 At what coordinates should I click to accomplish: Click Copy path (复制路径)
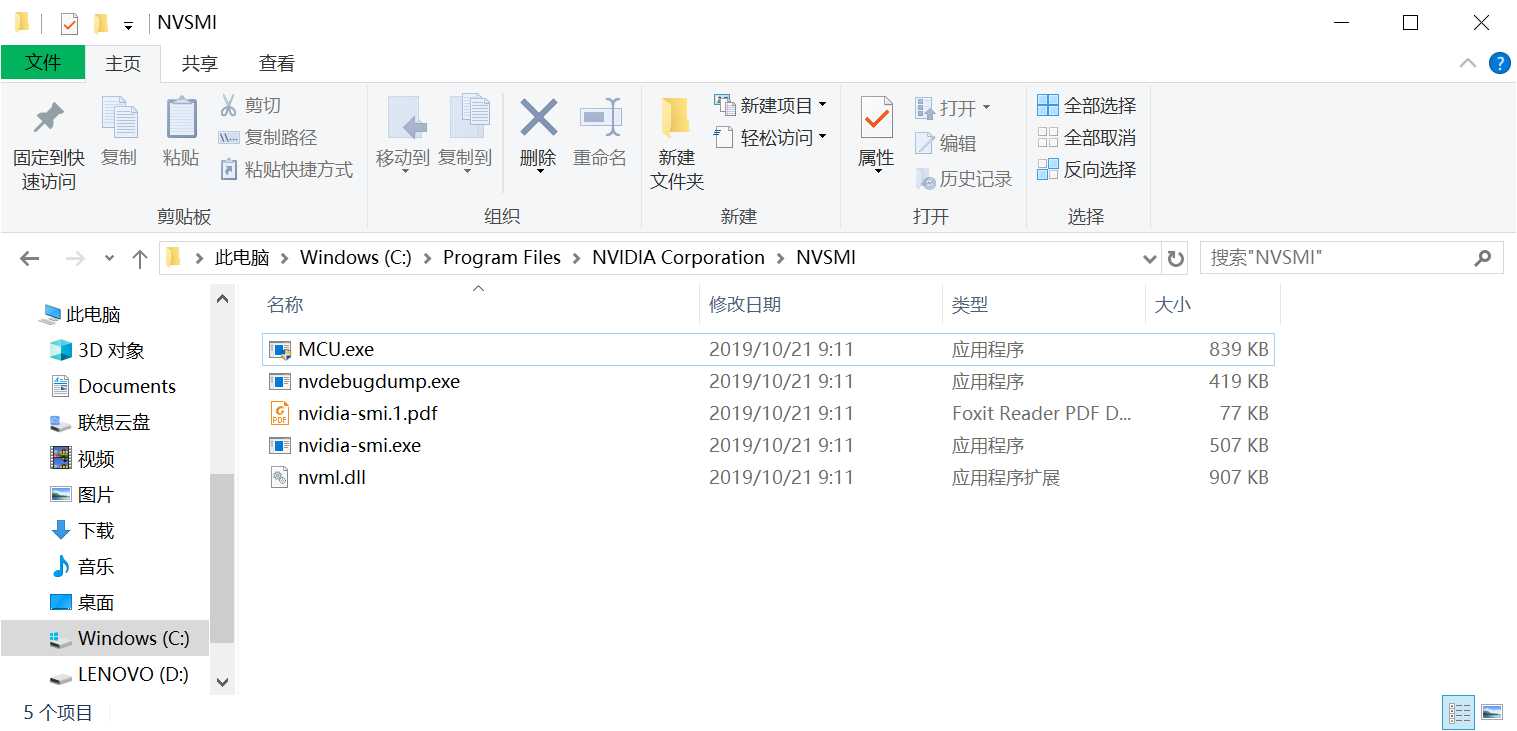click(267, 138)
